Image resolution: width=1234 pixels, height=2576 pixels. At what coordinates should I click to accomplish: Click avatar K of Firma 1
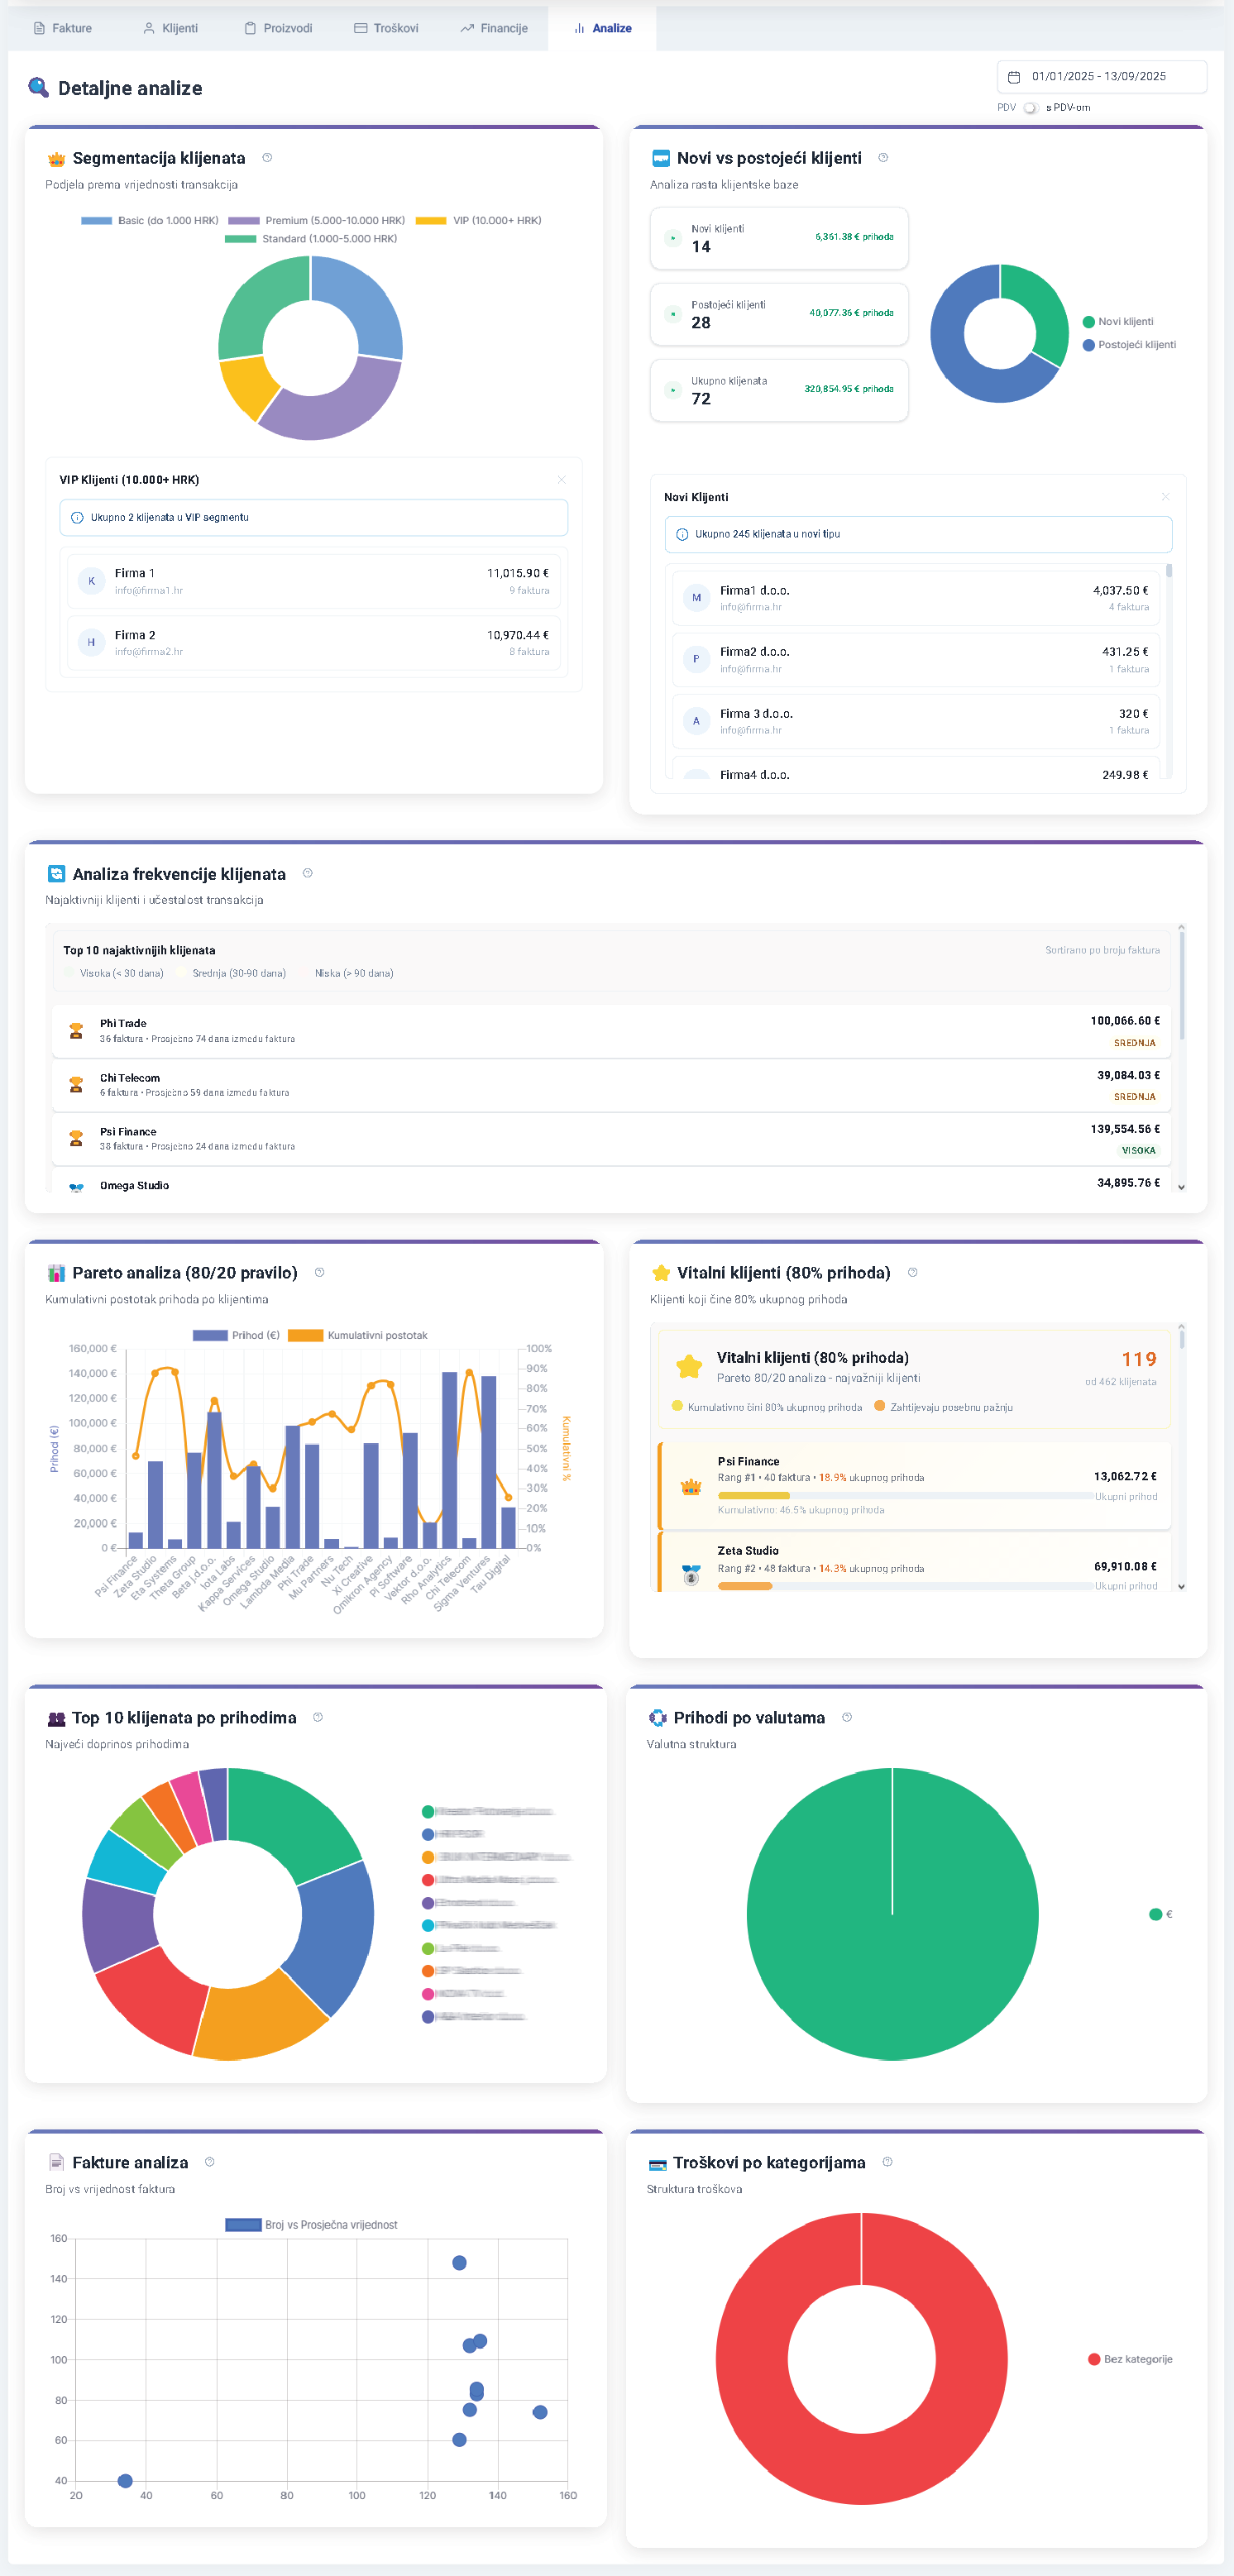(91, 581)
